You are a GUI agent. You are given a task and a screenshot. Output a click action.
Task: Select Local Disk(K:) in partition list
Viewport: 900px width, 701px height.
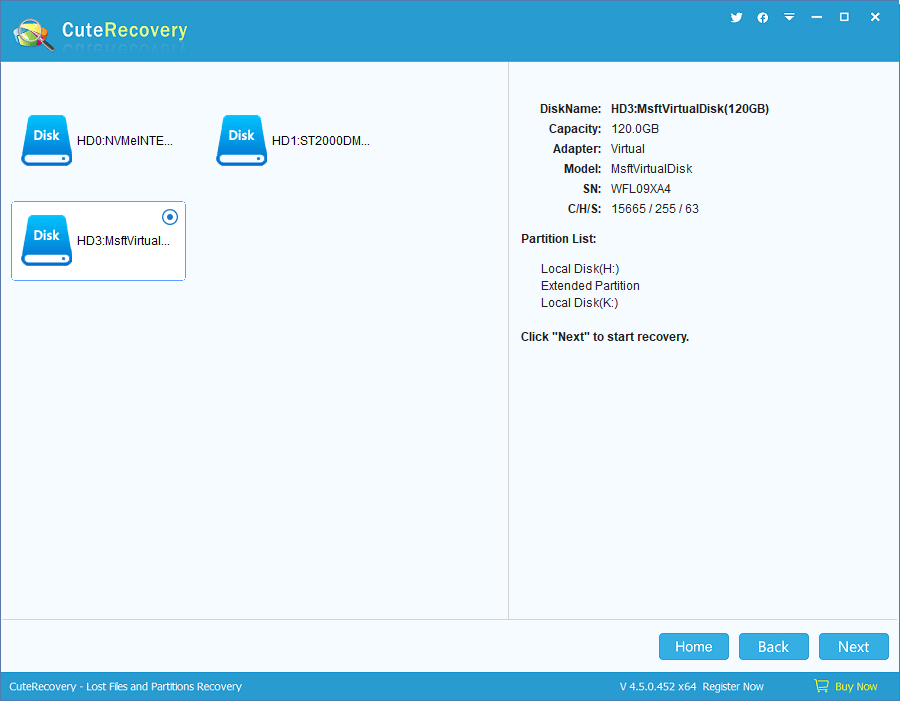pyautogui.click(x=579, y=303)
